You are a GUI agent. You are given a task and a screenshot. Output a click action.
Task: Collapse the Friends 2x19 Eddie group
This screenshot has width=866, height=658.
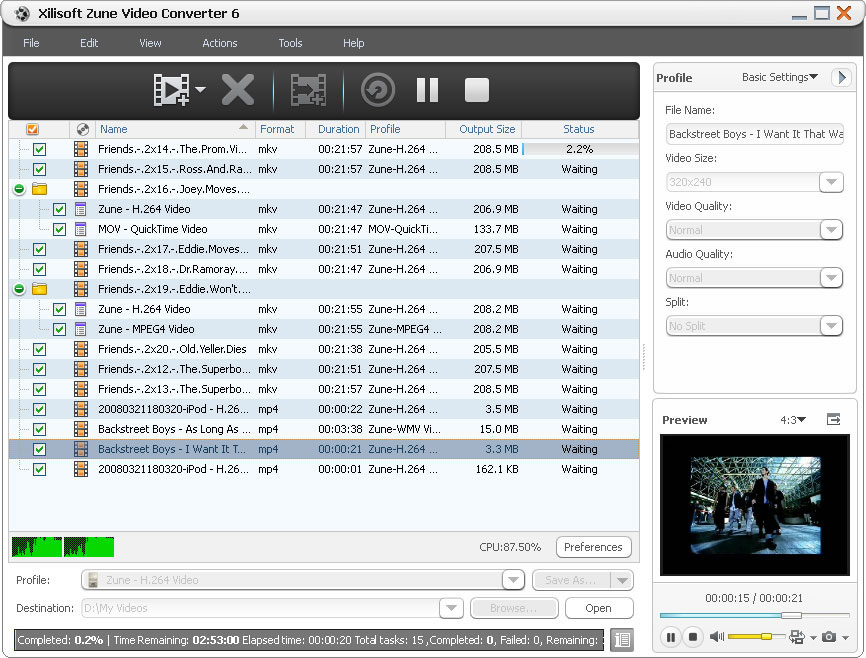tap(18, 289)
